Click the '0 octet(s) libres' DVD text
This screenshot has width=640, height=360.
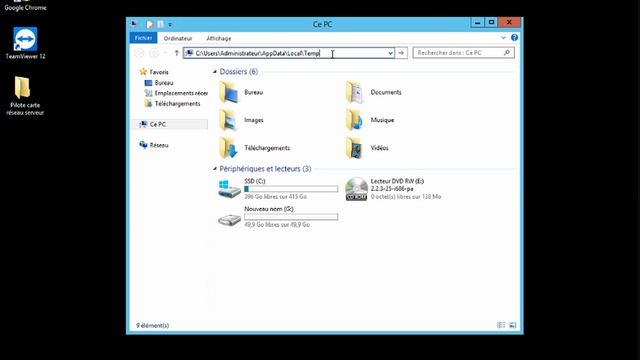click(x=406, y=197)
